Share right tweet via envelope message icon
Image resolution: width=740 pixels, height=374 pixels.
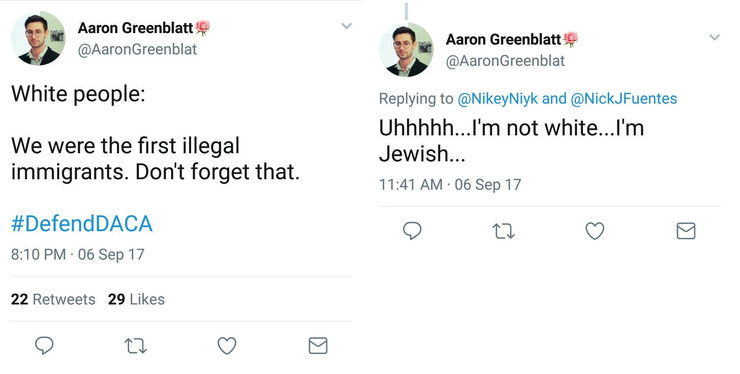pos(686,231)
